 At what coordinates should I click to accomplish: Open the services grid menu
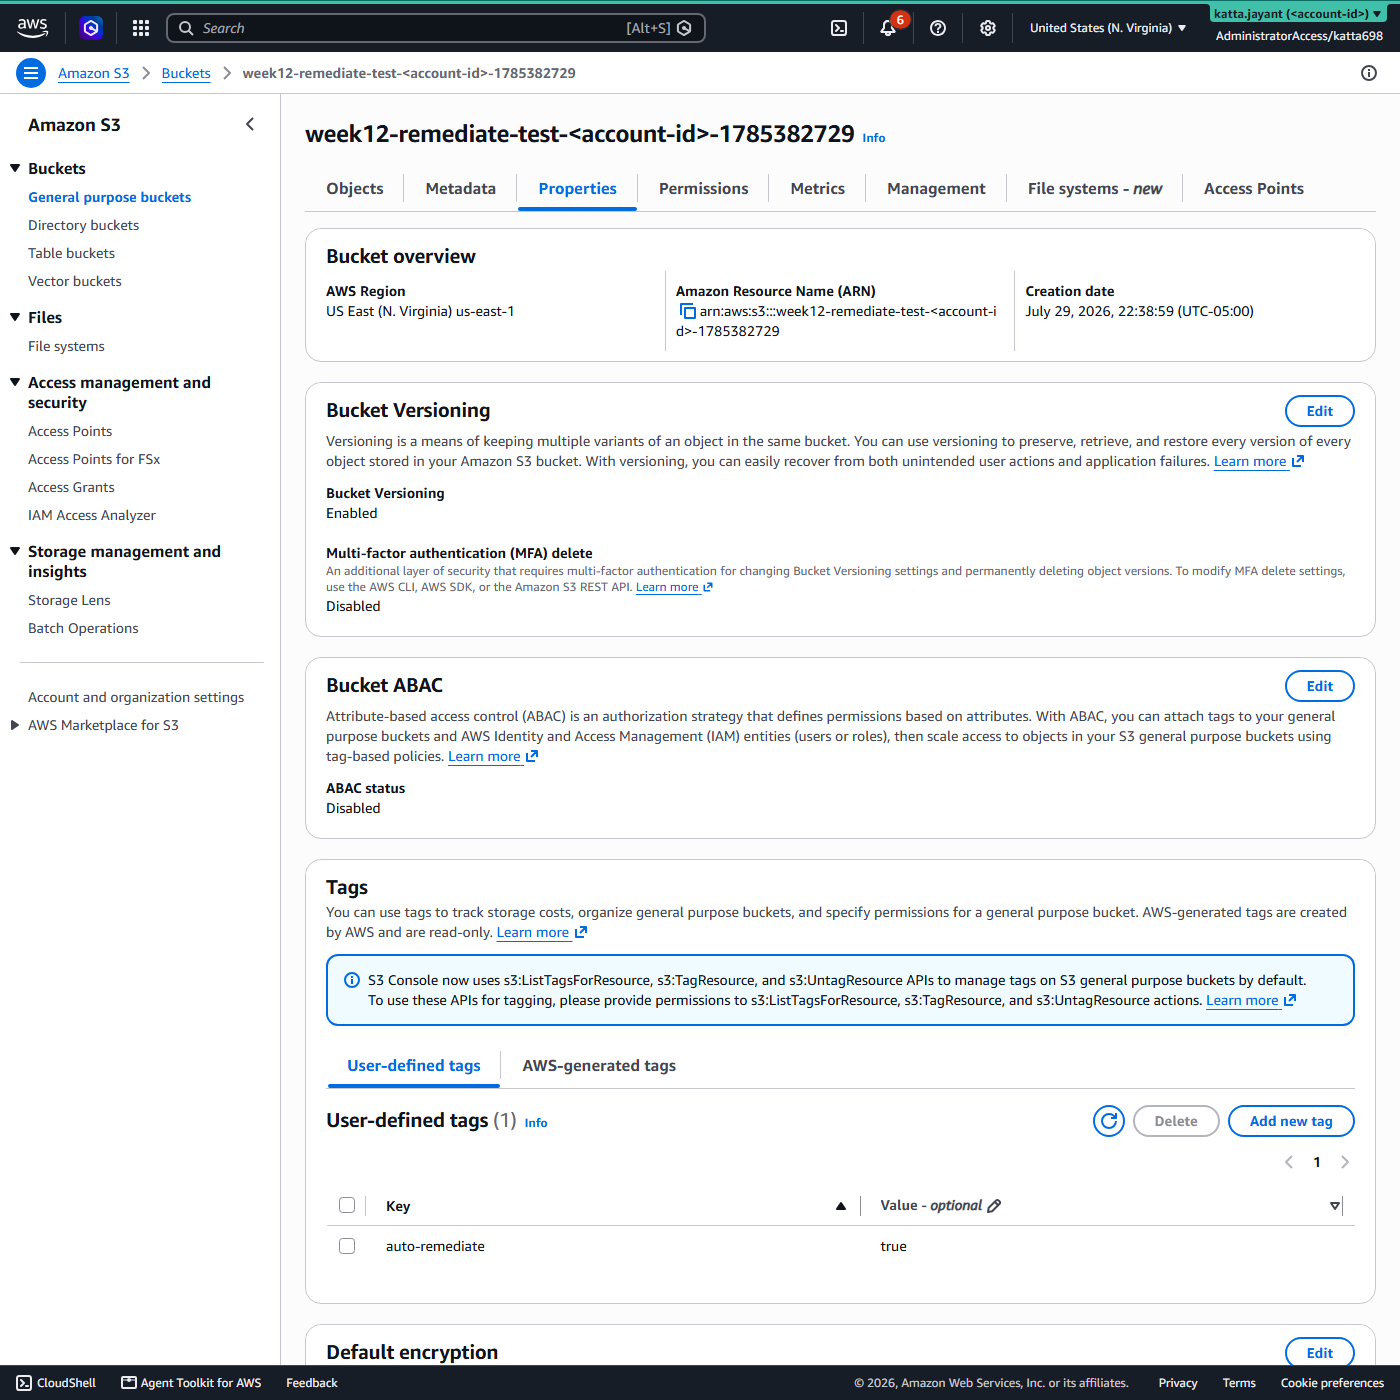tap(141, 28)
